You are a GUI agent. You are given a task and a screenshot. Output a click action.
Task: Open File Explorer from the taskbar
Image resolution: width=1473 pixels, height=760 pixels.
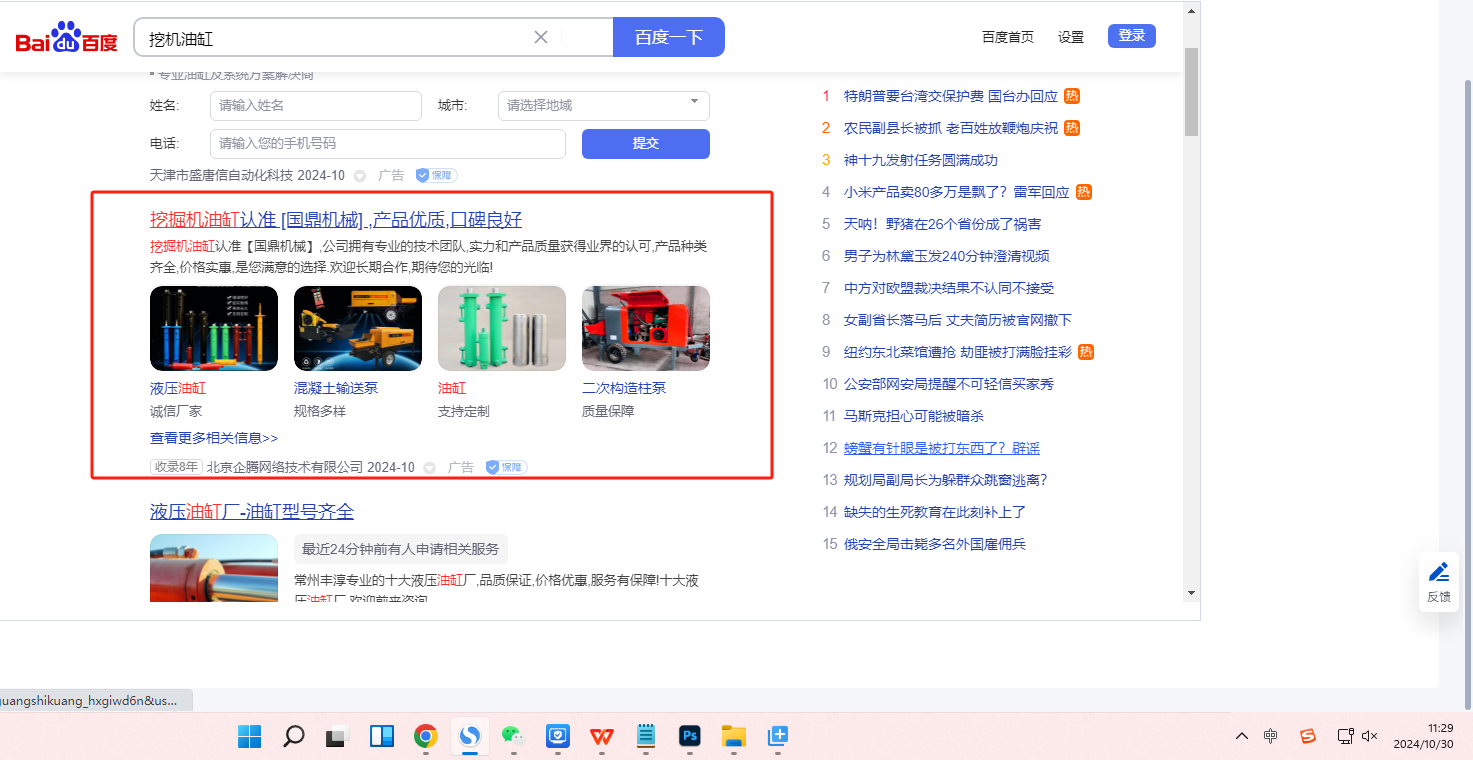pyautogui.click(x=734, y=737)
